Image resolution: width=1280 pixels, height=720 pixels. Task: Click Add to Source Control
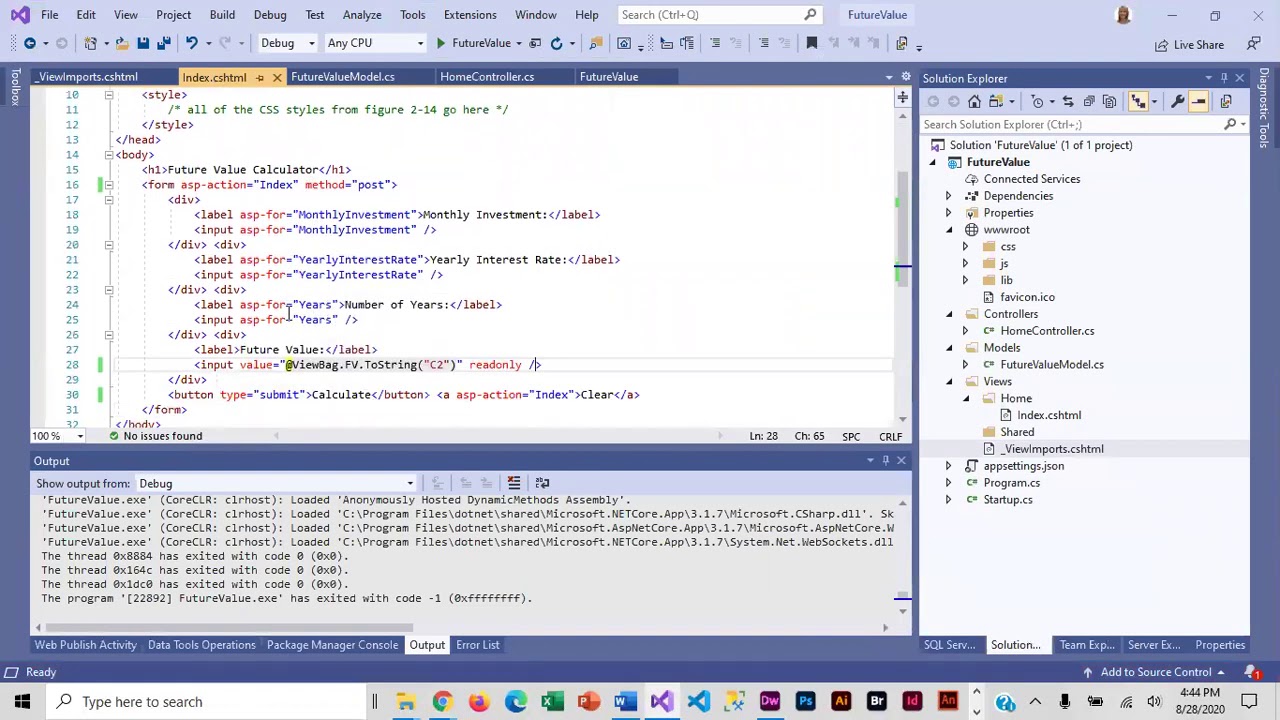coord(1156,672)
